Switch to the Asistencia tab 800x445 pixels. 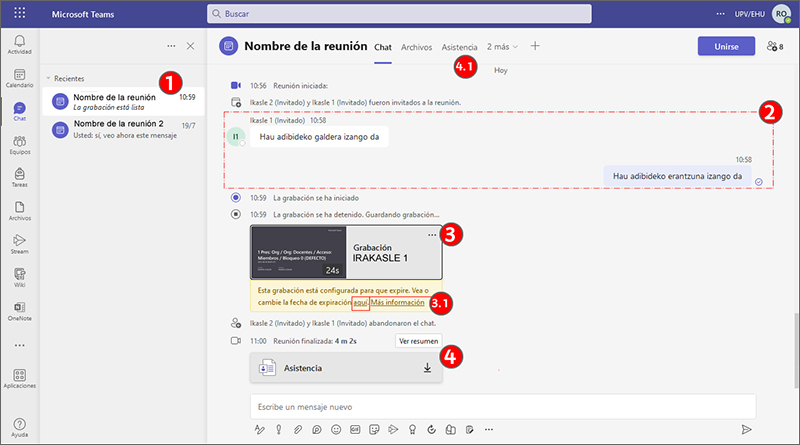459,47
